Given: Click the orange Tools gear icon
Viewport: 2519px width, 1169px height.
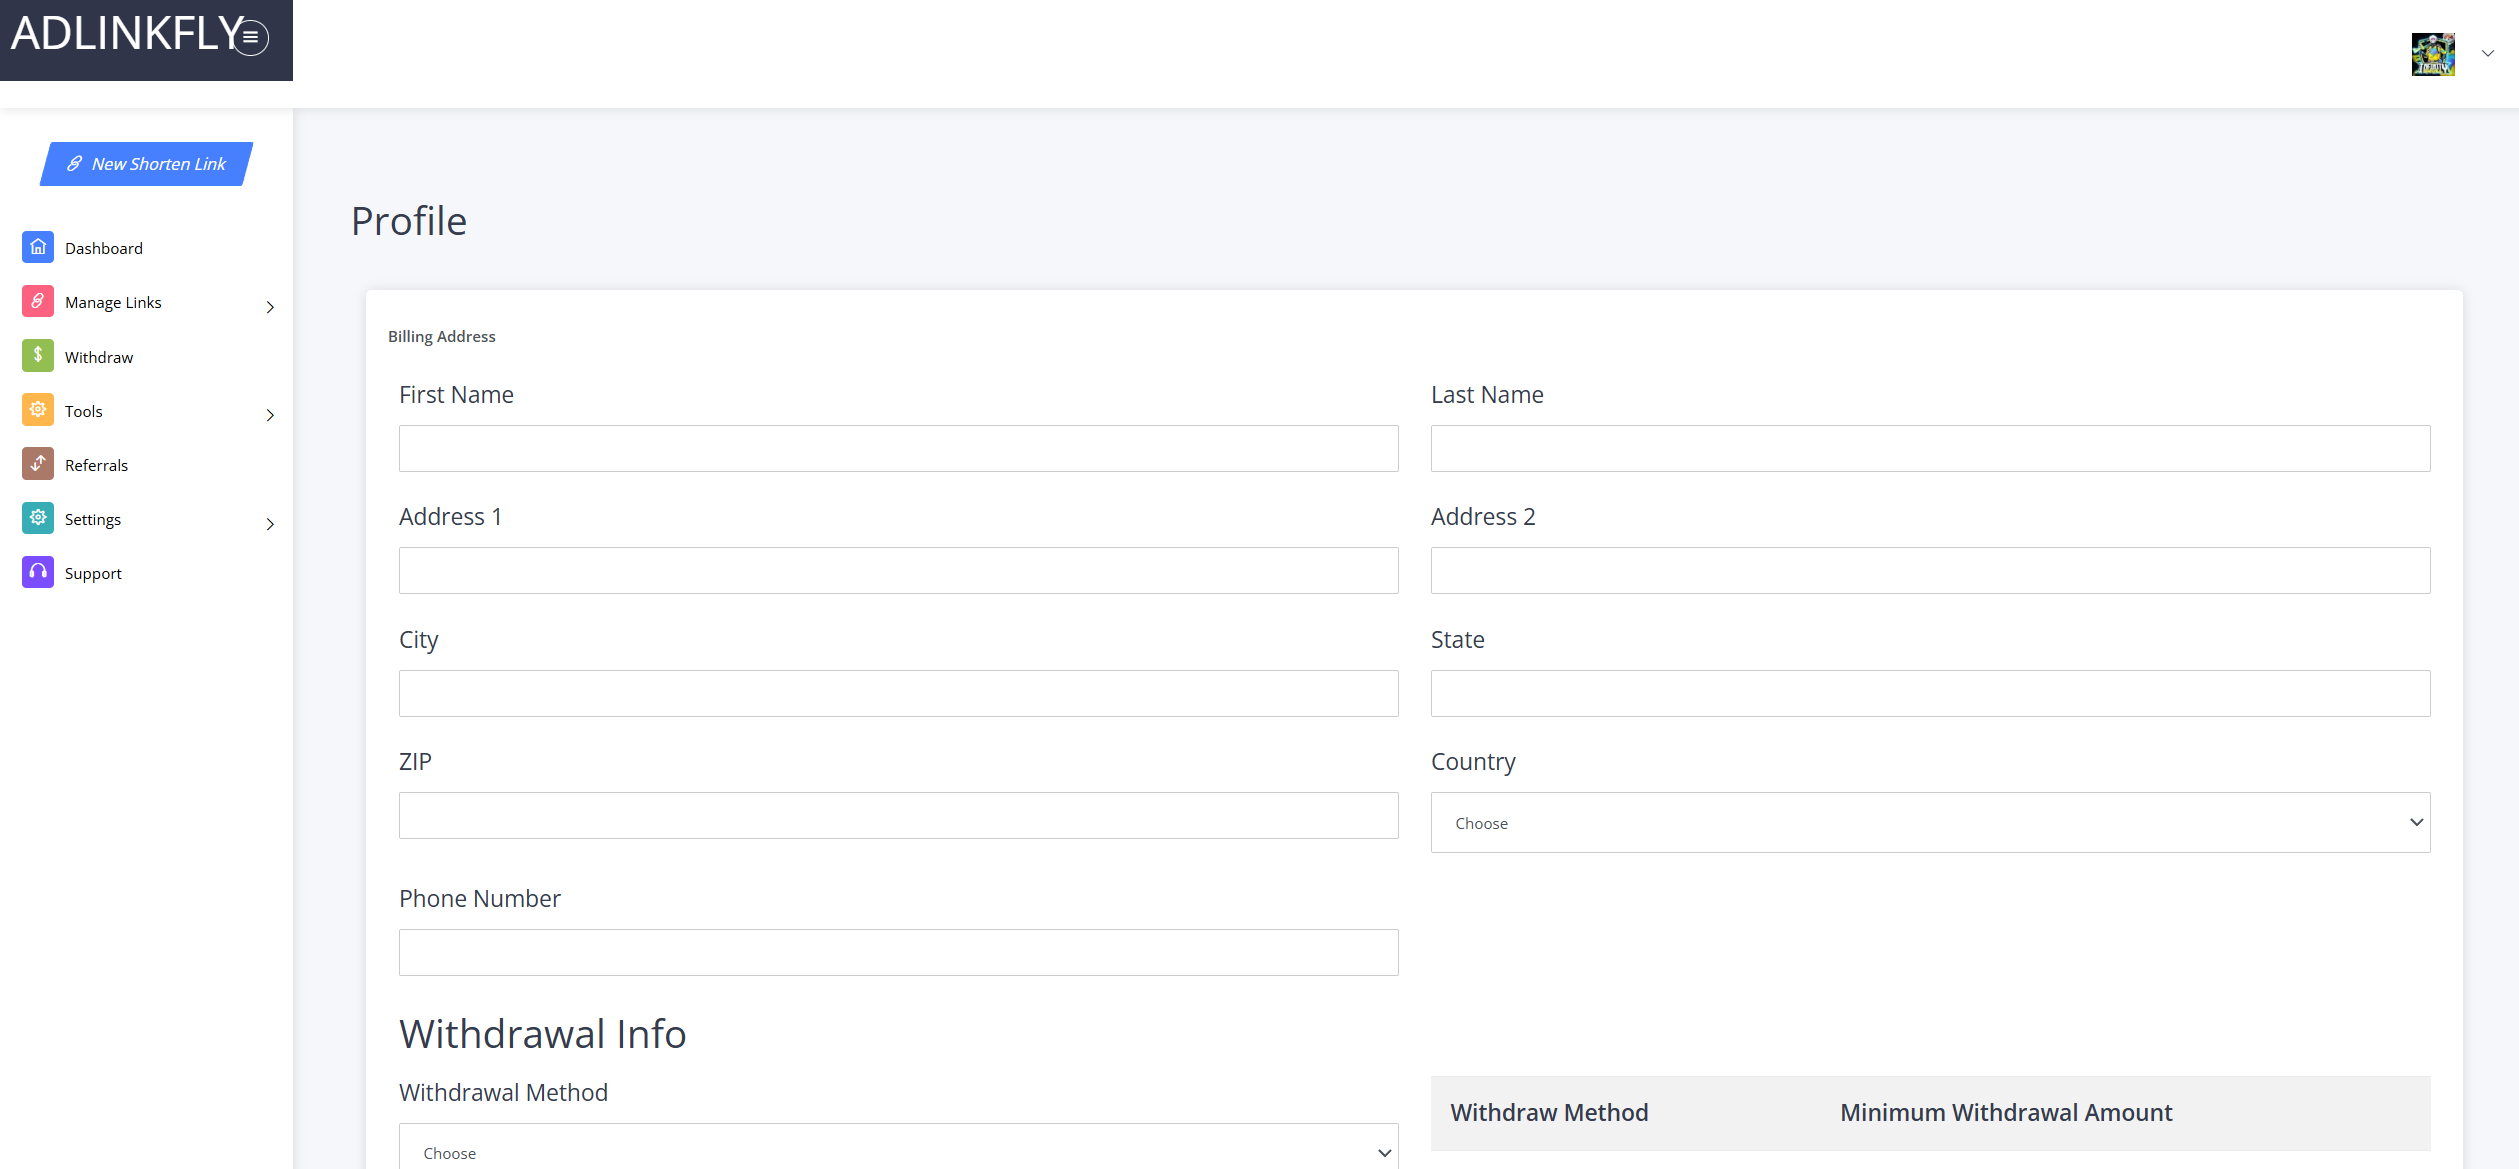Looking at the screenshot, I should tap(38, 410).
